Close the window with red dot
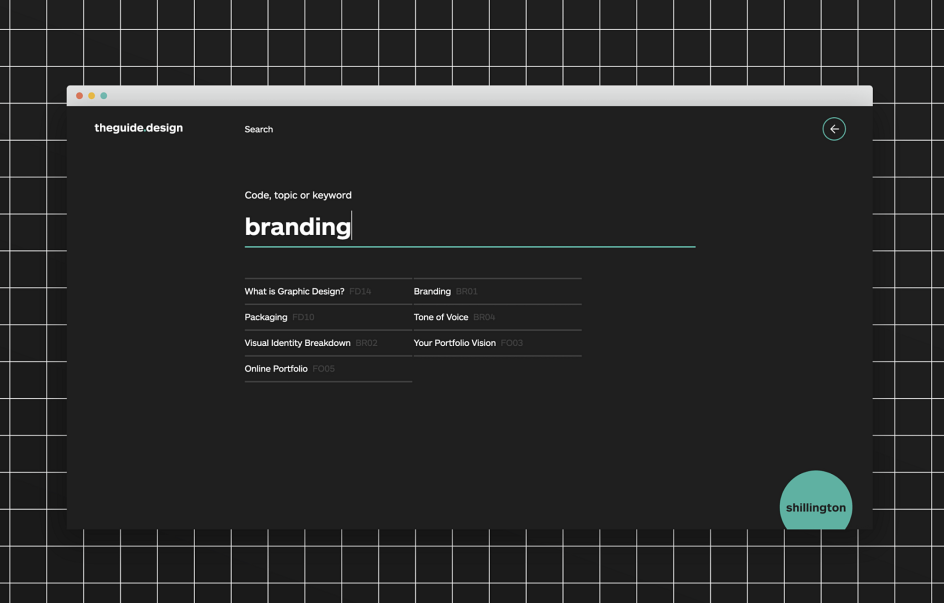The width and height of the screenshot is (944, 603). 80,96
